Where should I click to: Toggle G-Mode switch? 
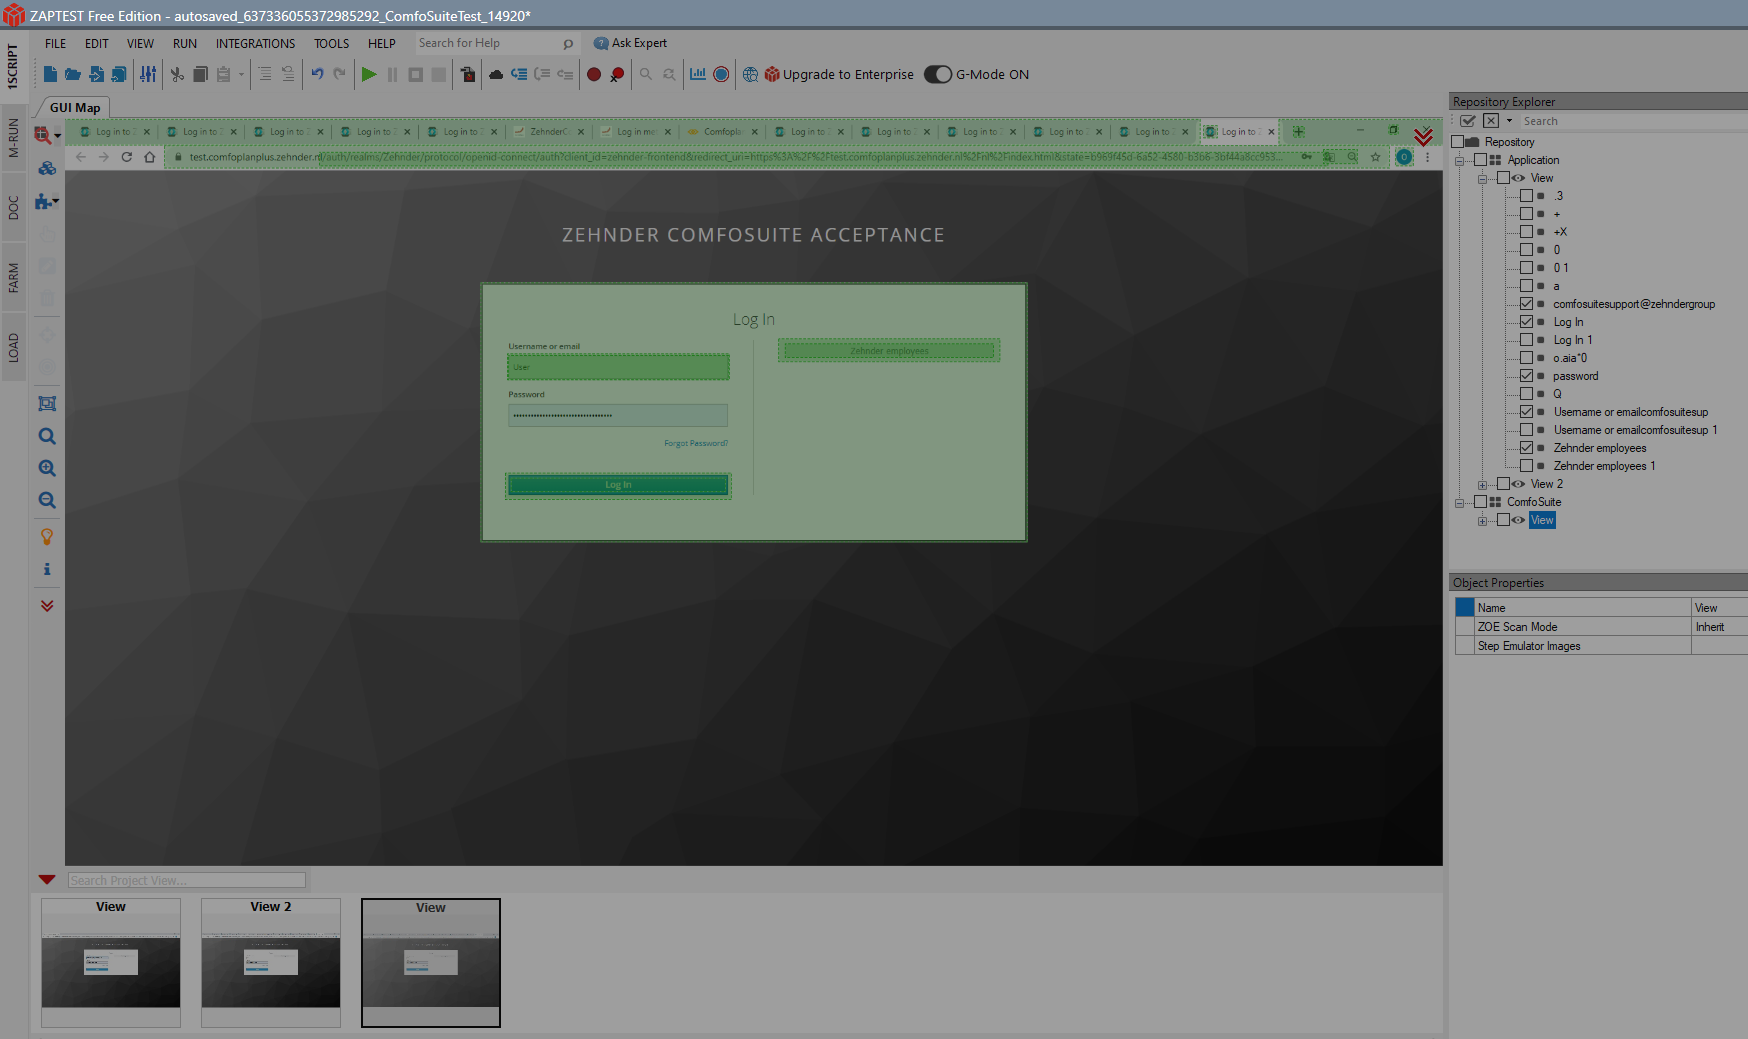click(938, 74)
